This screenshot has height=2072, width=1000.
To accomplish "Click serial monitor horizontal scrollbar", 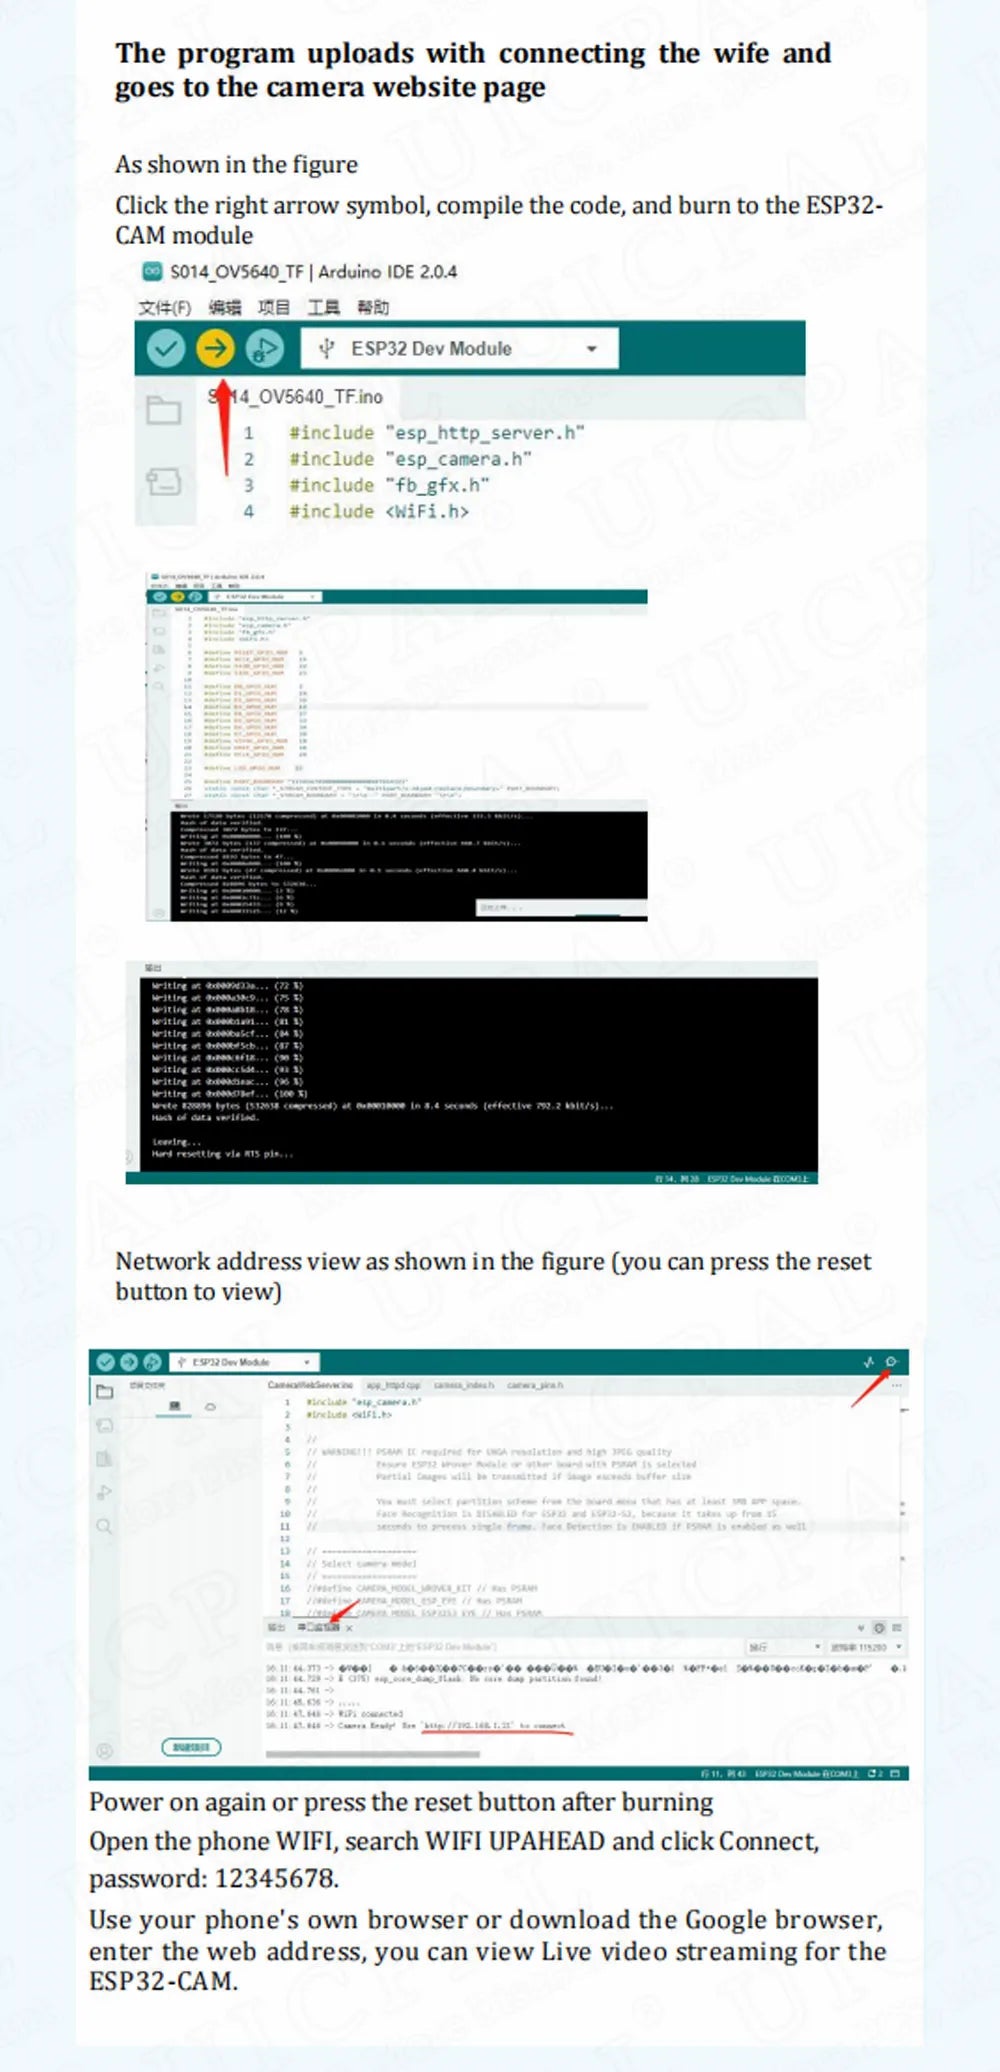I will (373, 1754).
